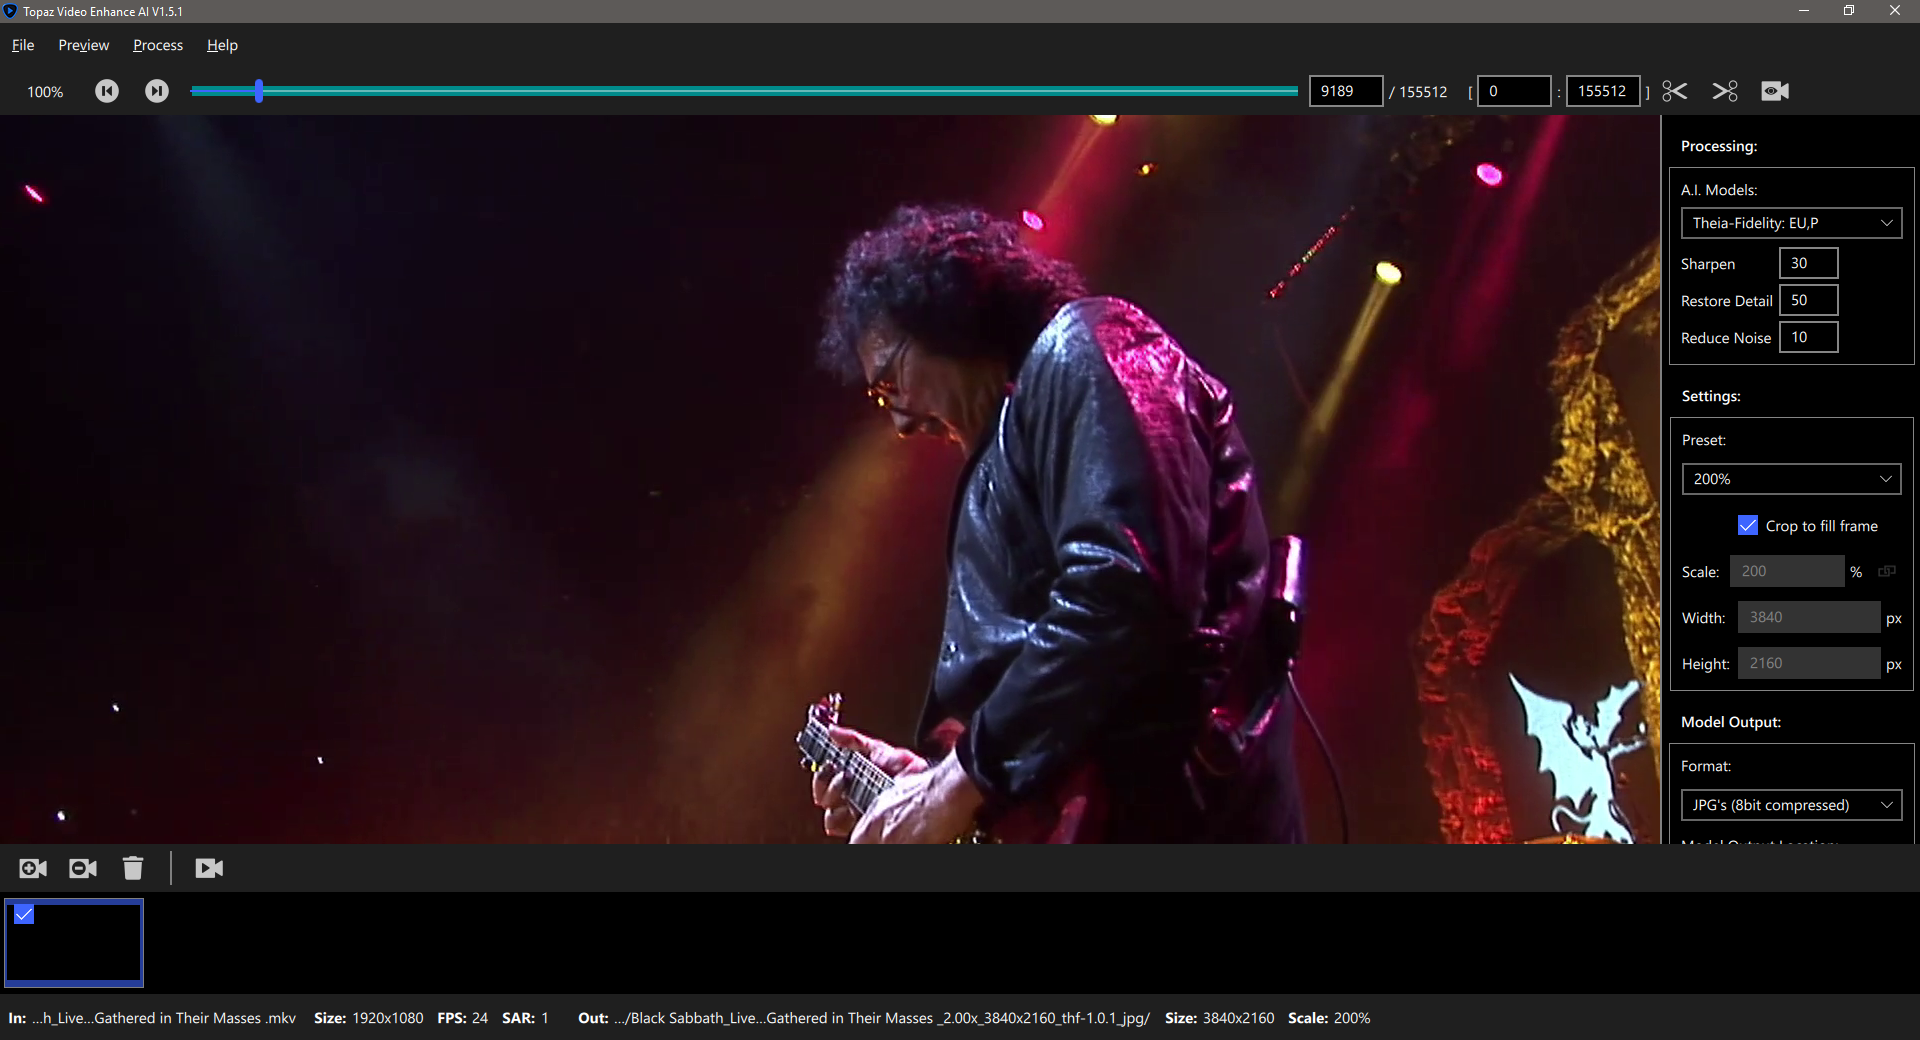
Task: Click the Sharpen value field
Action: (x=1808, y=263)
